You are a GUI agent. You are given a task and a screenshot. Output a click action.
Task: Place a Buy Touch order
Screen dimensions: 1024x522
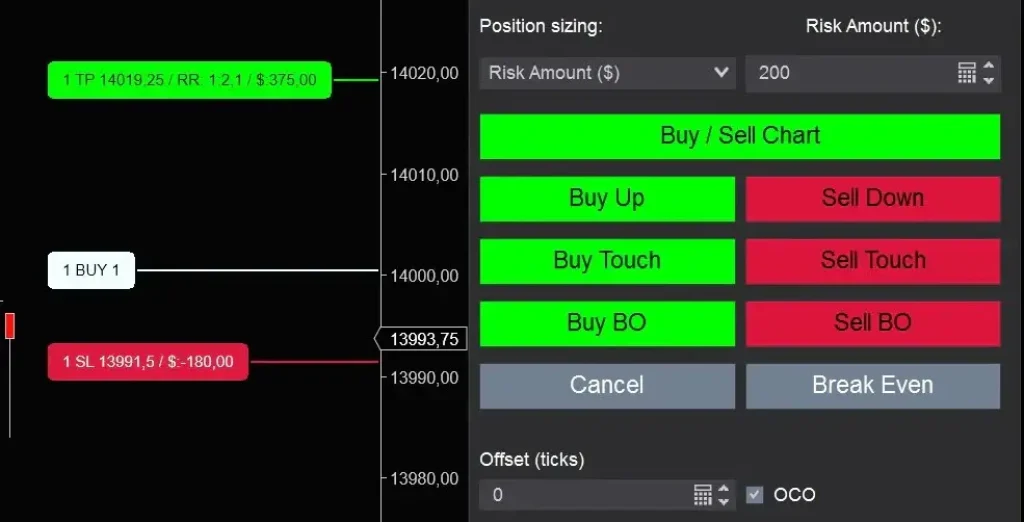(607, 261)
